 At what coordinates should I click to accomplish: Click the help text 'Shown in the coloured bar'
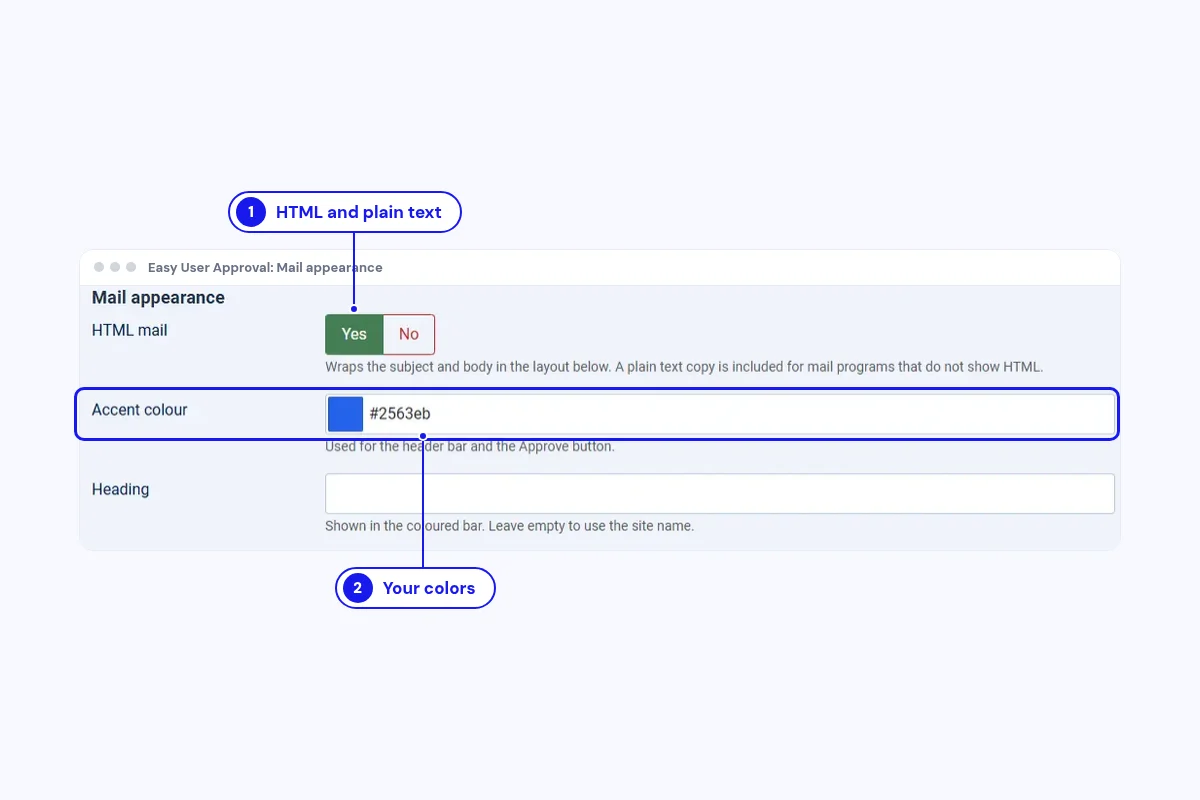(x=509, y=526)
